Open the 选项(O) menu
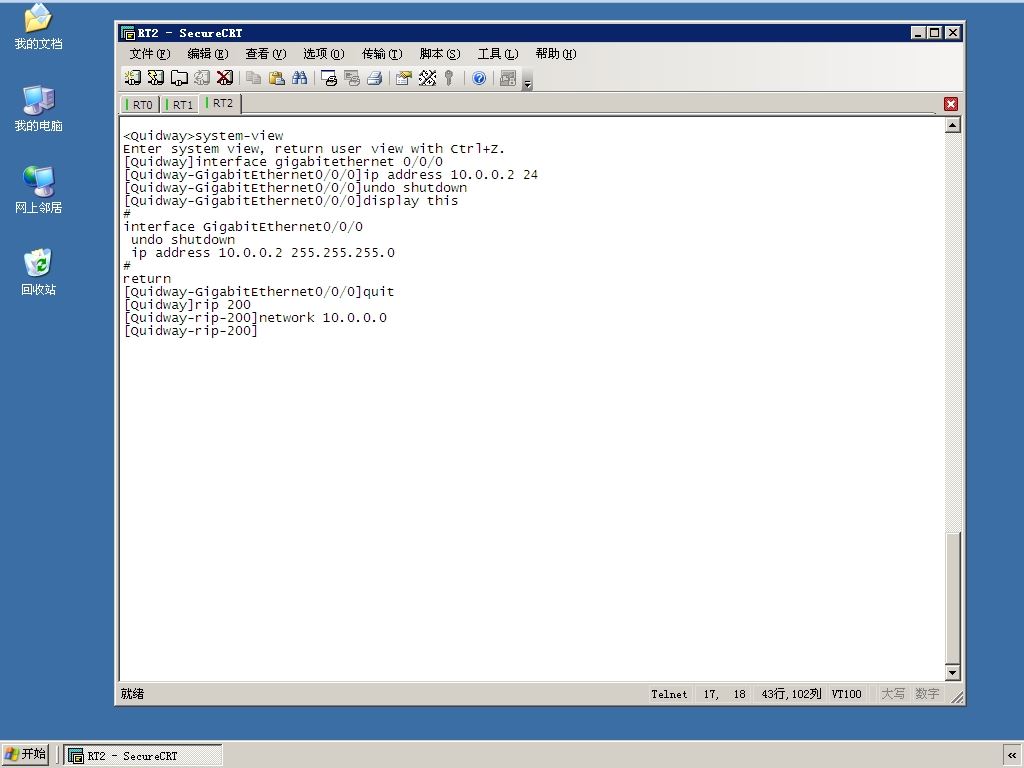The height and width of the screenshot is (768, 1024). (x=323, y=54)
